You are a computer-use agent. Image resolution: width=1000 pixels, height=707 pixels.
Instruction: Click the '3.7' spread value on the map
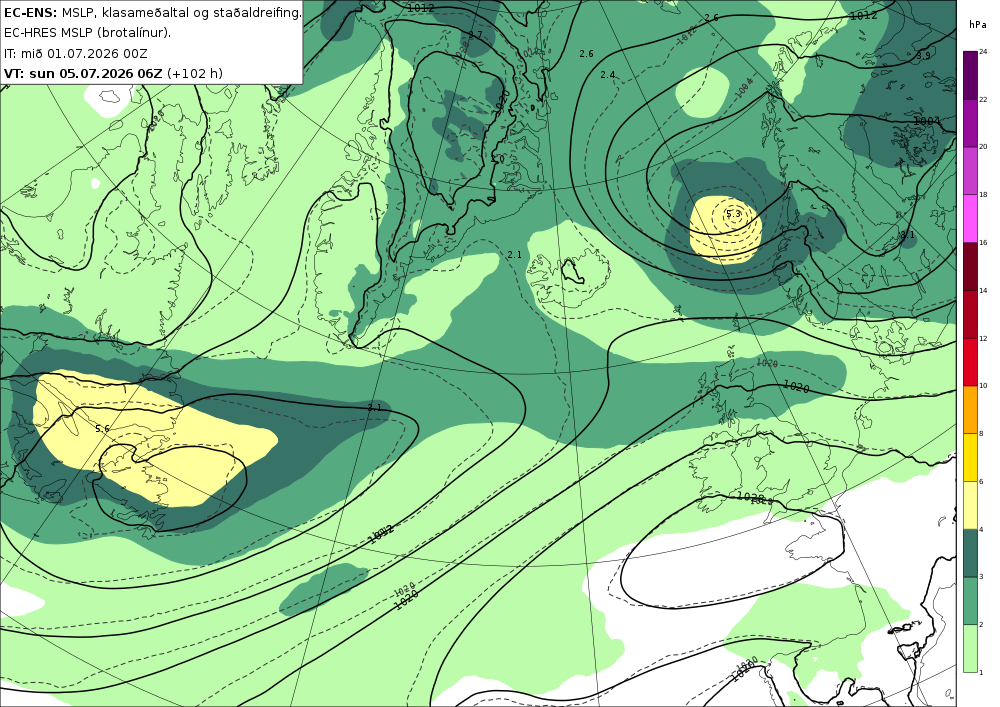point(475,34)
